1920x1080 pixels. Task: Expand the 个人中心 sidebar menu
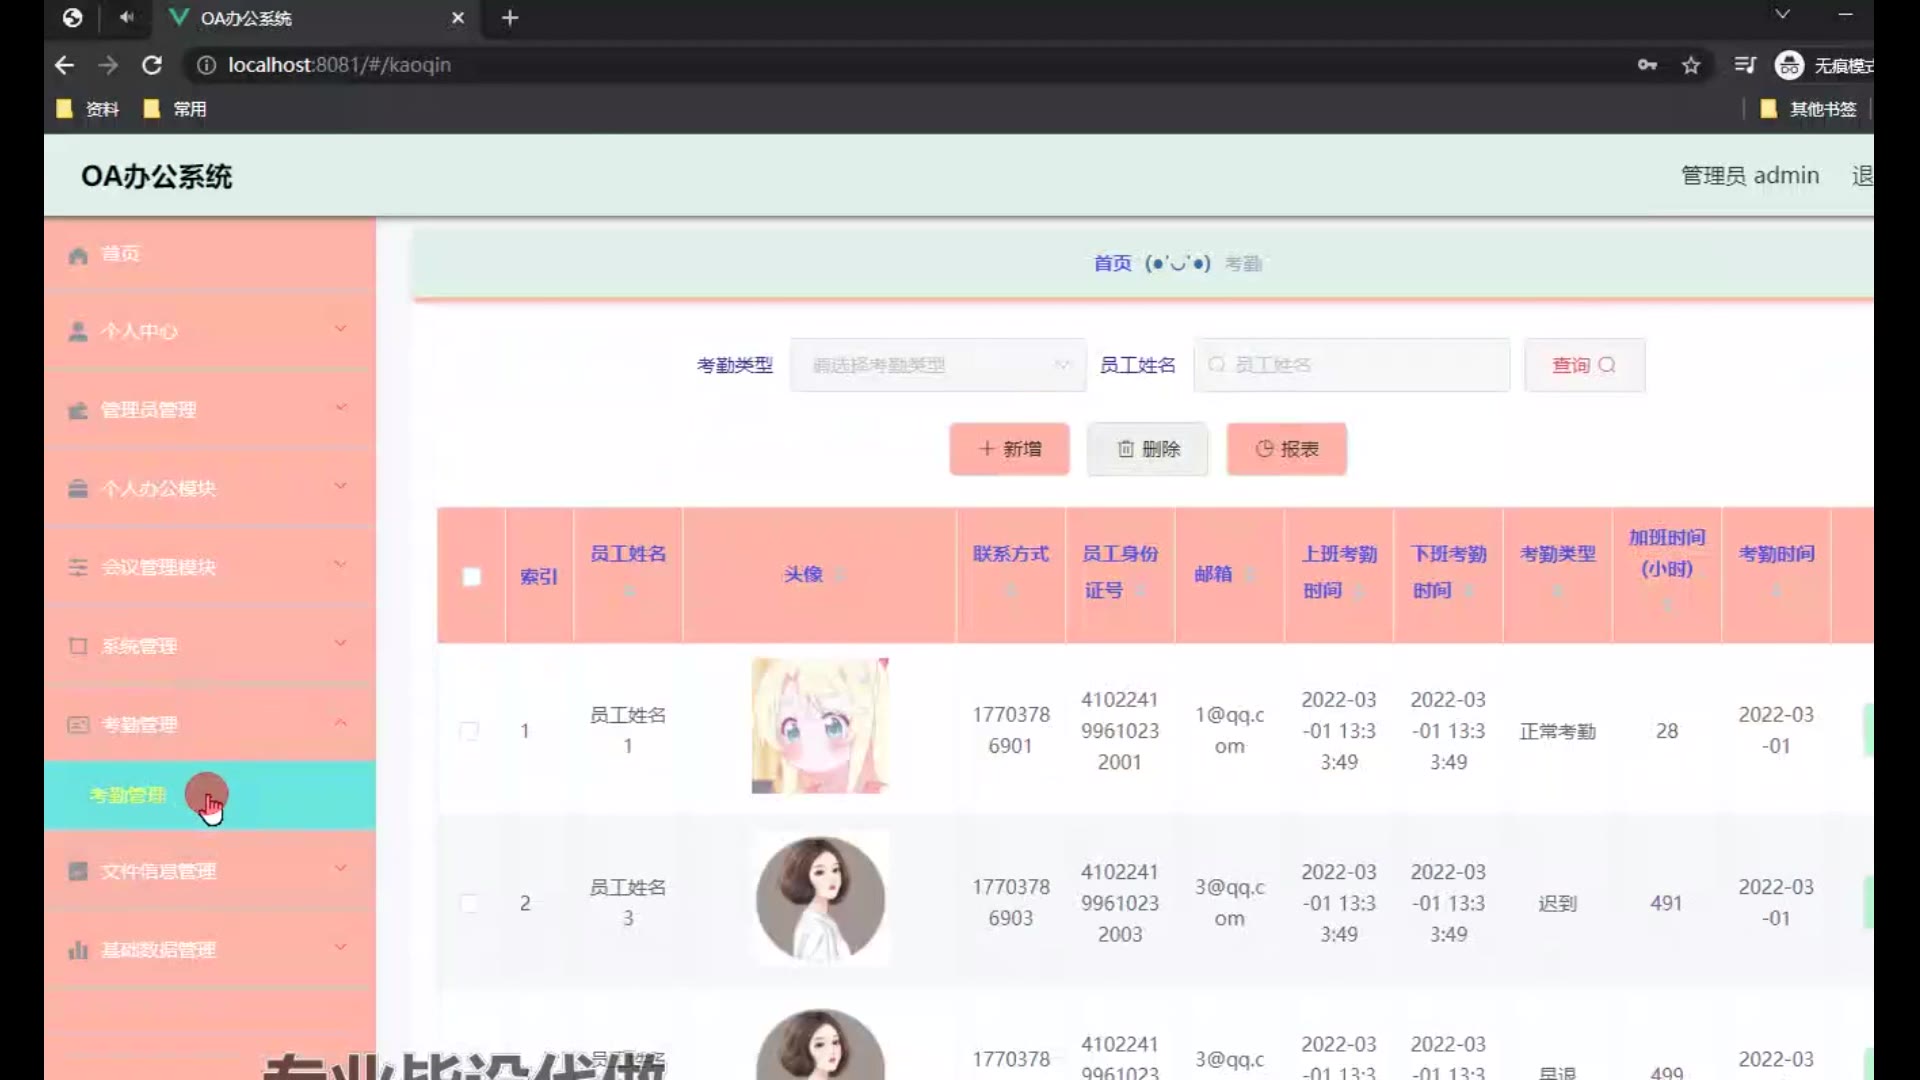210,331
